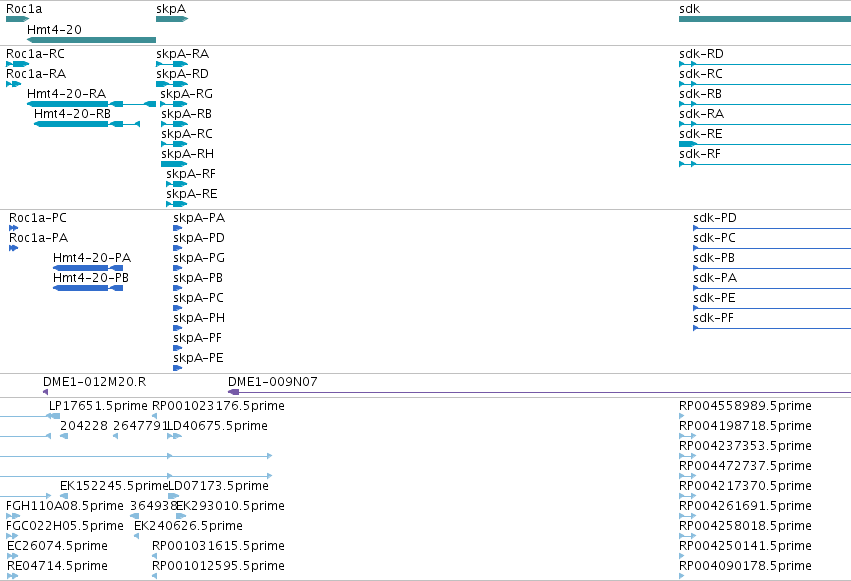Viewport: 851px width, 581px height.
Task: Select the skpA-PD protein label
Action: pos(199,238)
